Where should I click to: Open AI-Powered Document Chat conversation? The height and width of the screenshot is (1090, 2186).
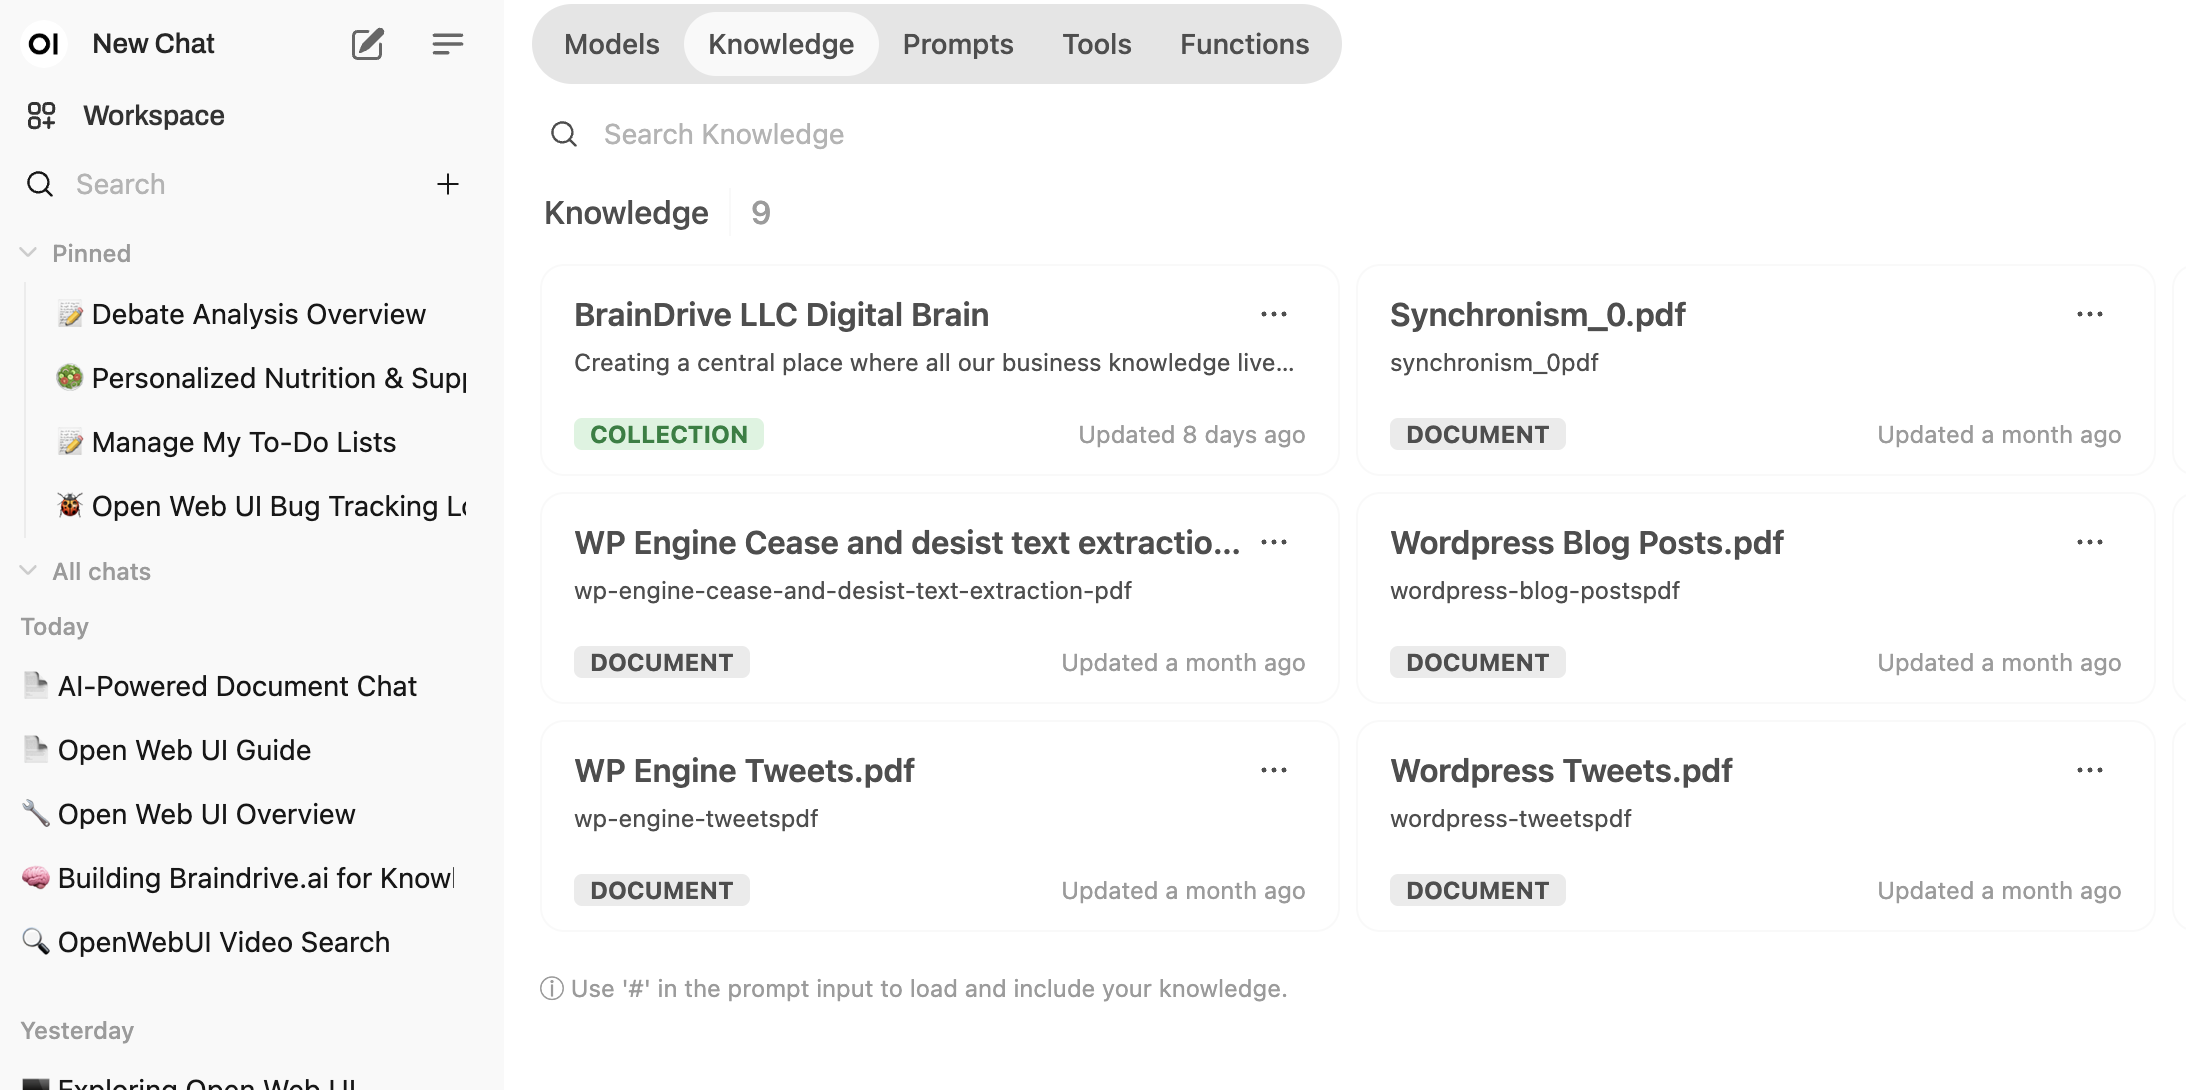point(237,687)
